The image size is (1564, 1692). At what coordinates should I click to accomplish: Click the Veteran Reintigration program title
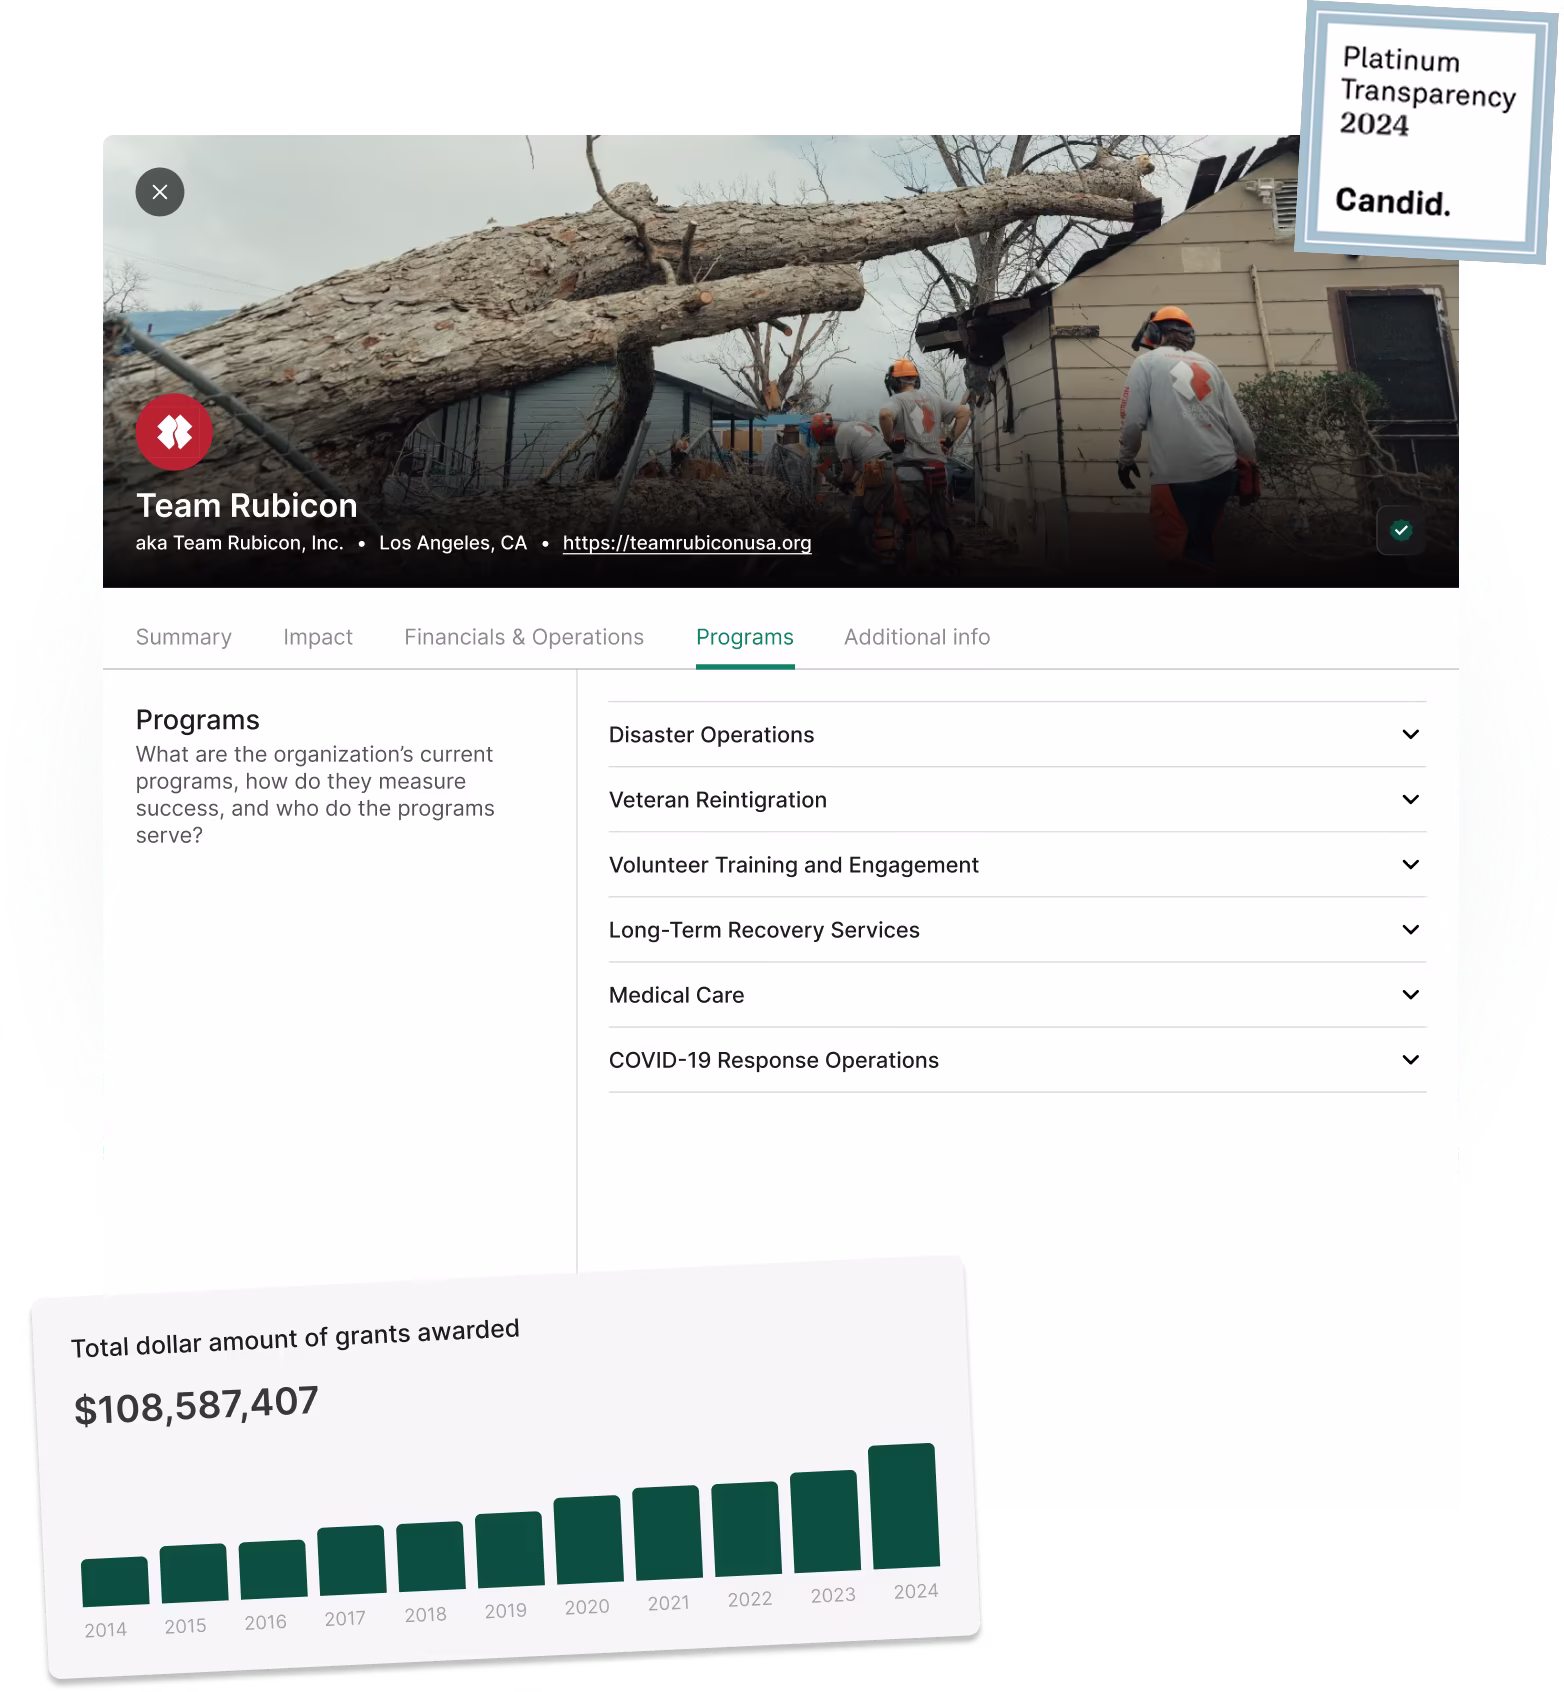coord(718,800)
